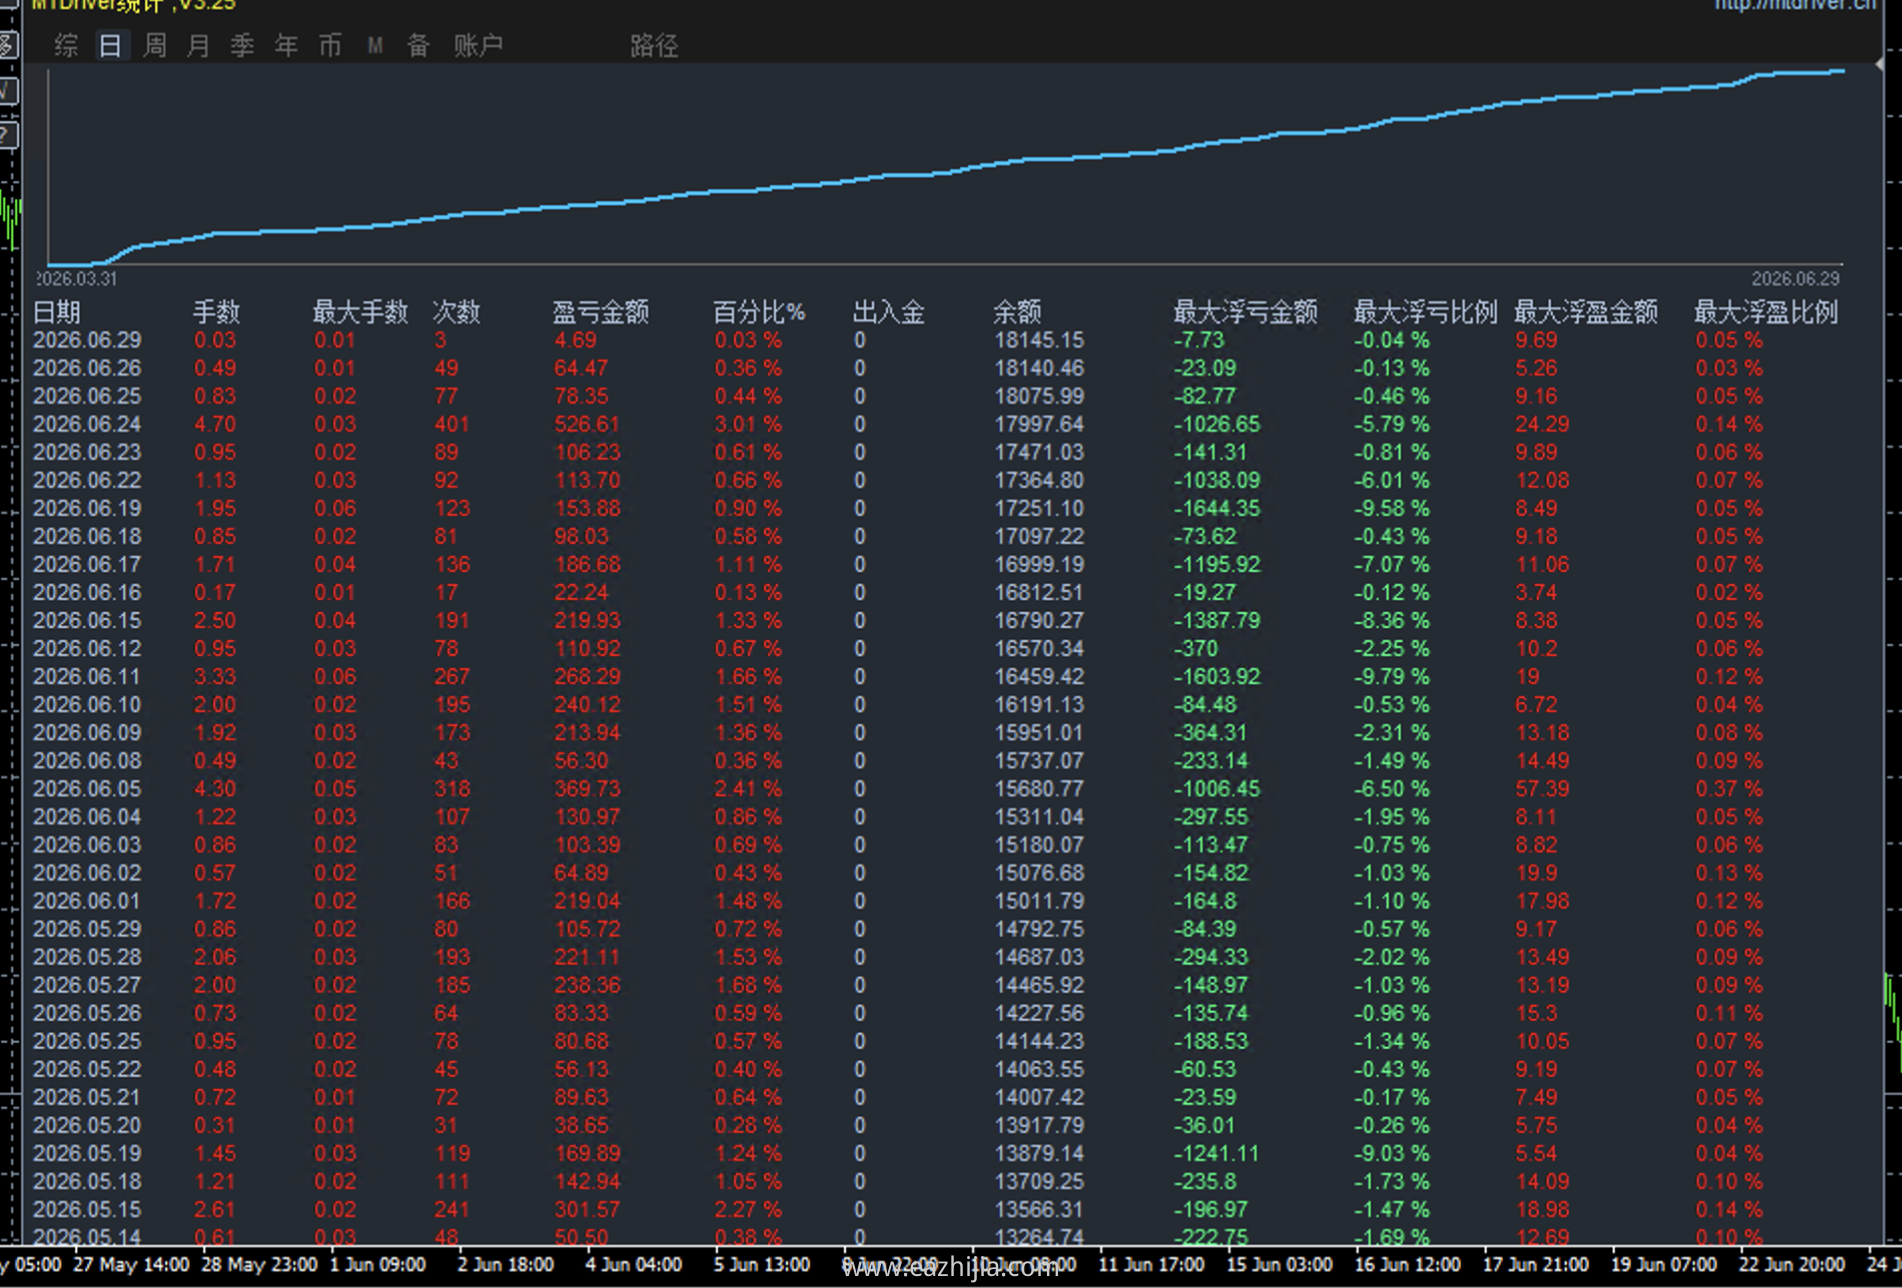Click the floating profit value 57.39
This screenshot has height=1288, width=1902.
pyautogui.click(x=1542, y=788)
